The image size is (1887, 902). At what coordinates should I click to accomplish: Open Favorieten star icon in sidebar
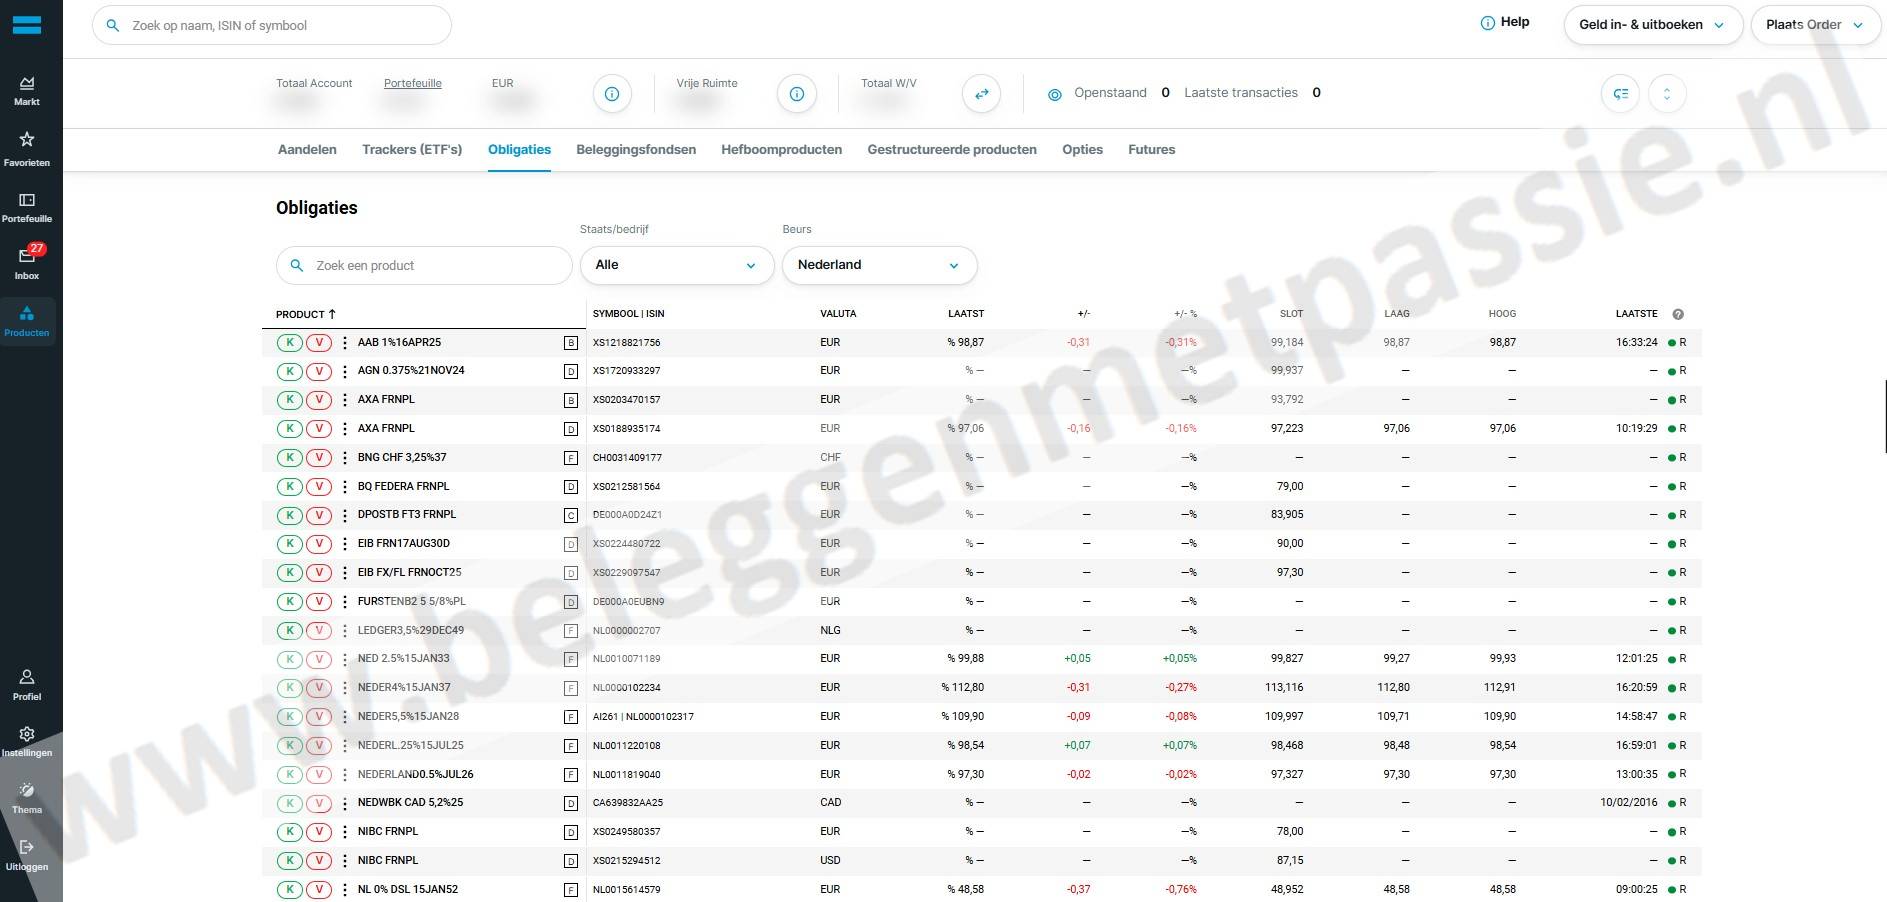pos(27,147)
